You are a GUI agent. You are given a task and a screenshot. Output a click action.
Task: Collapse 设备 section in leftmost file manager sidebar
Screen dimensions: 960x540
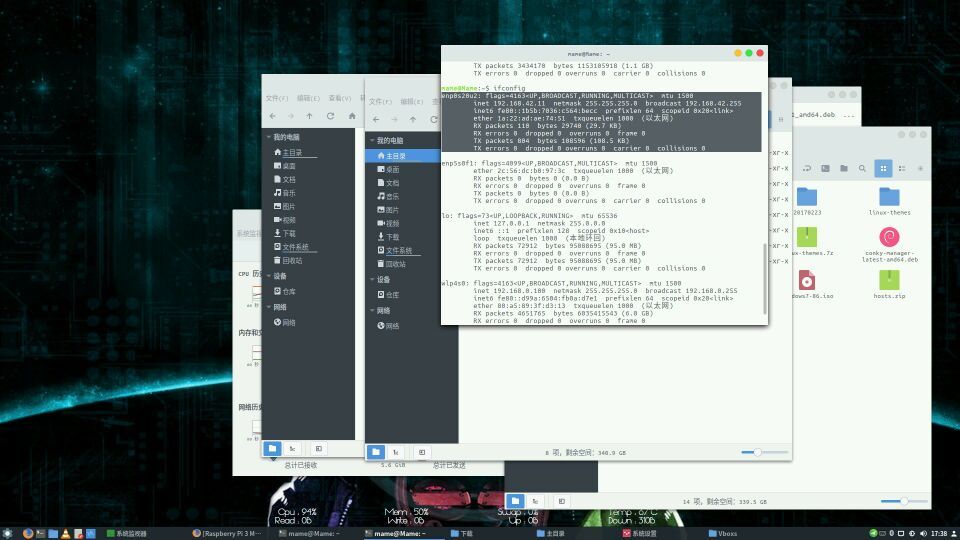point(268,276)
